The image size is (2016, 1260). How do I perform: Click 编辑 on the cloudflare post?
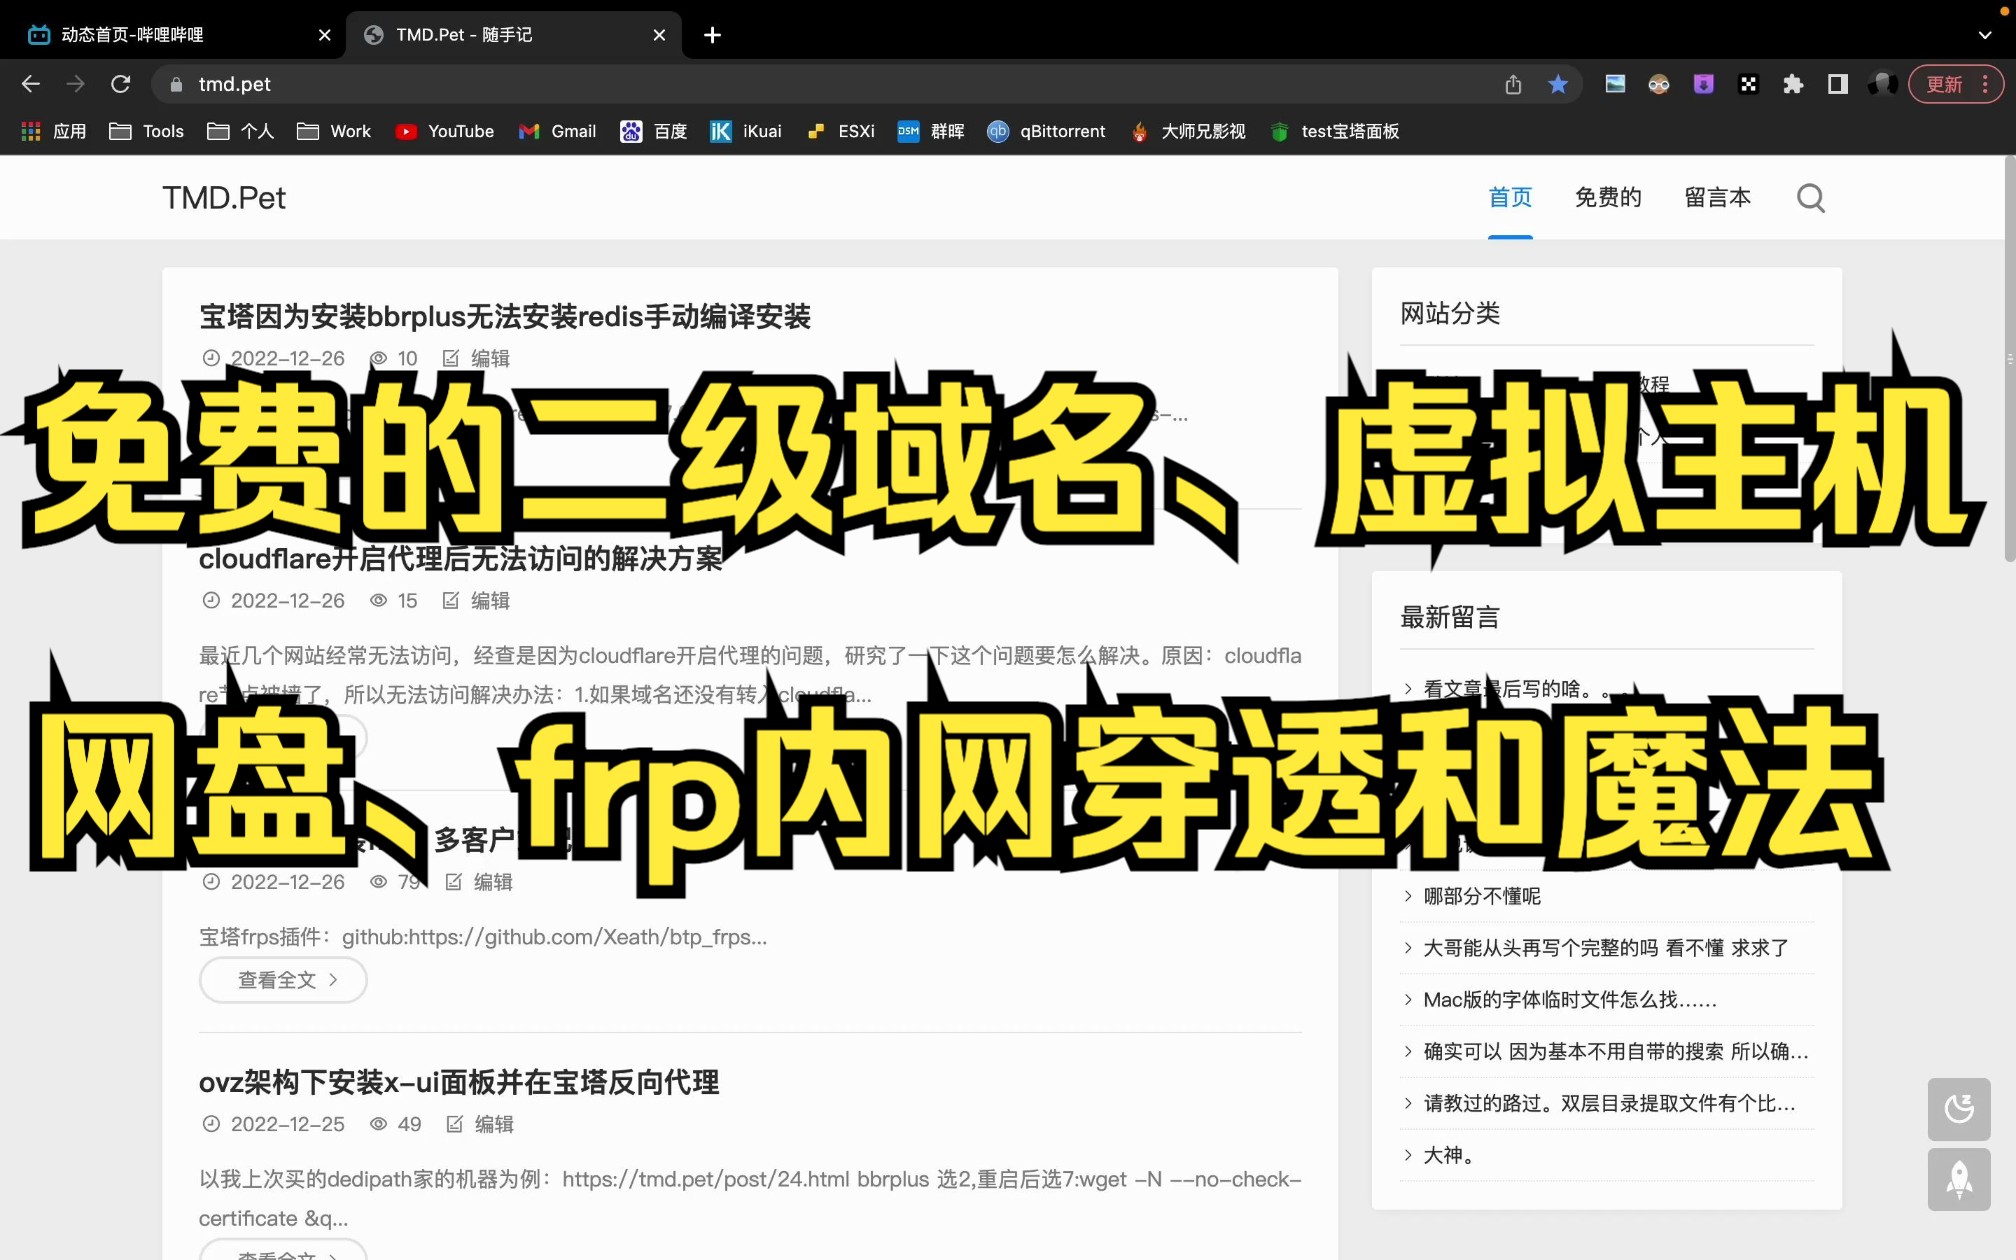[x=477, y=600]
